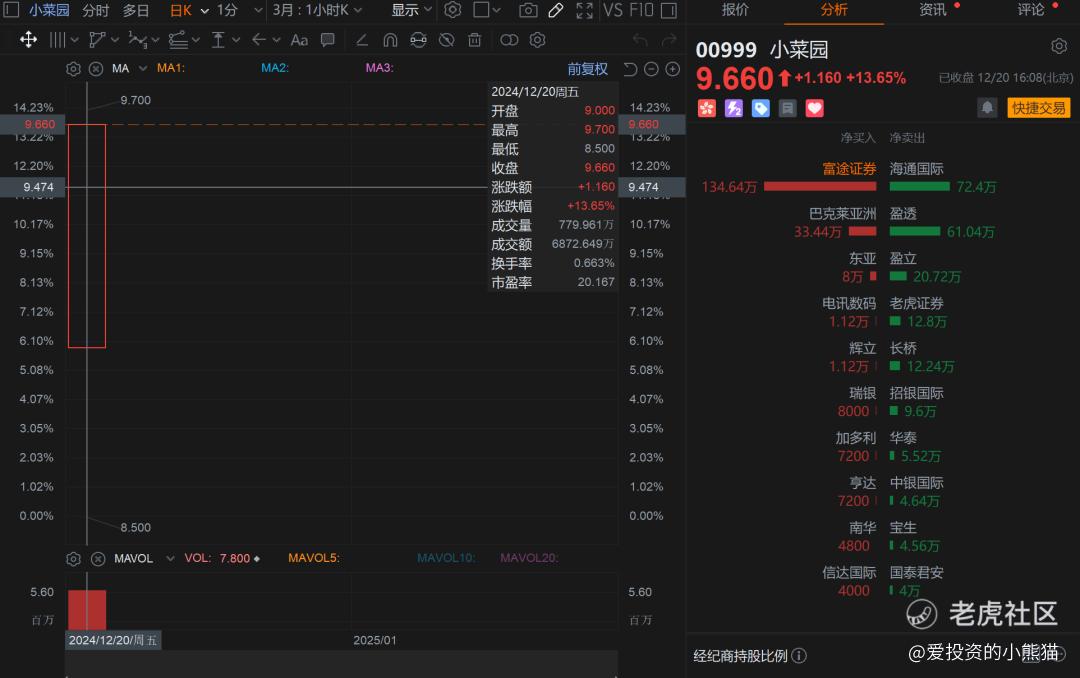Remove the MA indicator

click(96, 69)
